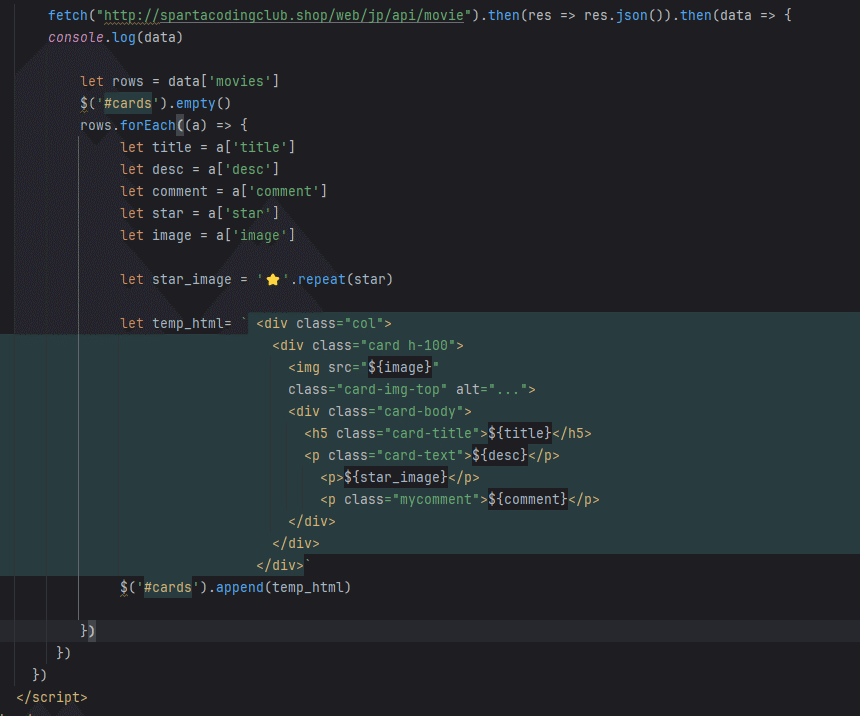Screen dimensions: 860x716
Task: Click 'temp_html' variable declaration
Action: tap(188, 323)
